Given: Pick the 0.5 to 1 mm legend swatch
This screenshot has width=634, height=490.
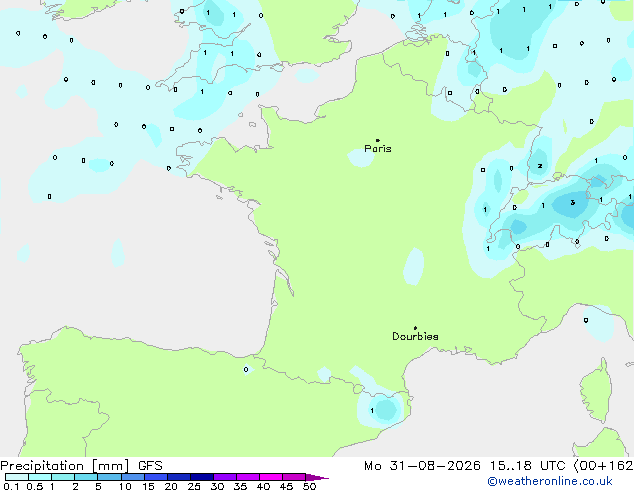Looking at the screenshot, I should 40,477.
